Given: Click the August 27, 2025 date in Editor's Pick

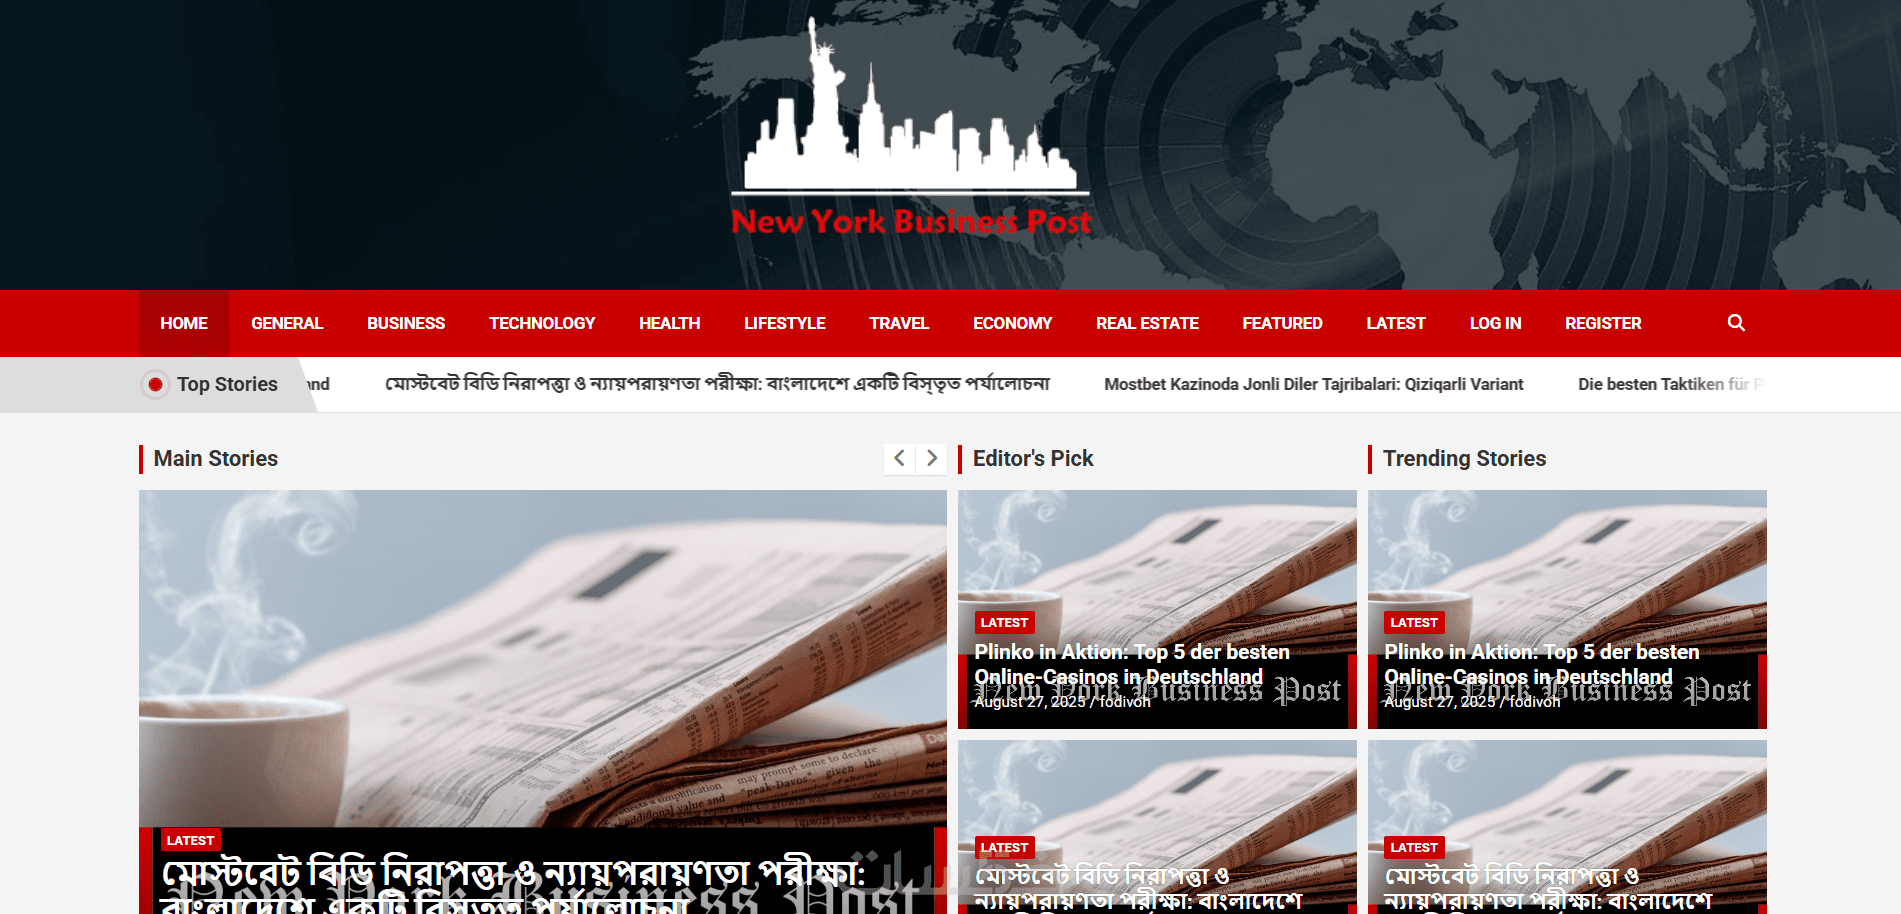Looking at the screenshot, I should pos(1030,702).
